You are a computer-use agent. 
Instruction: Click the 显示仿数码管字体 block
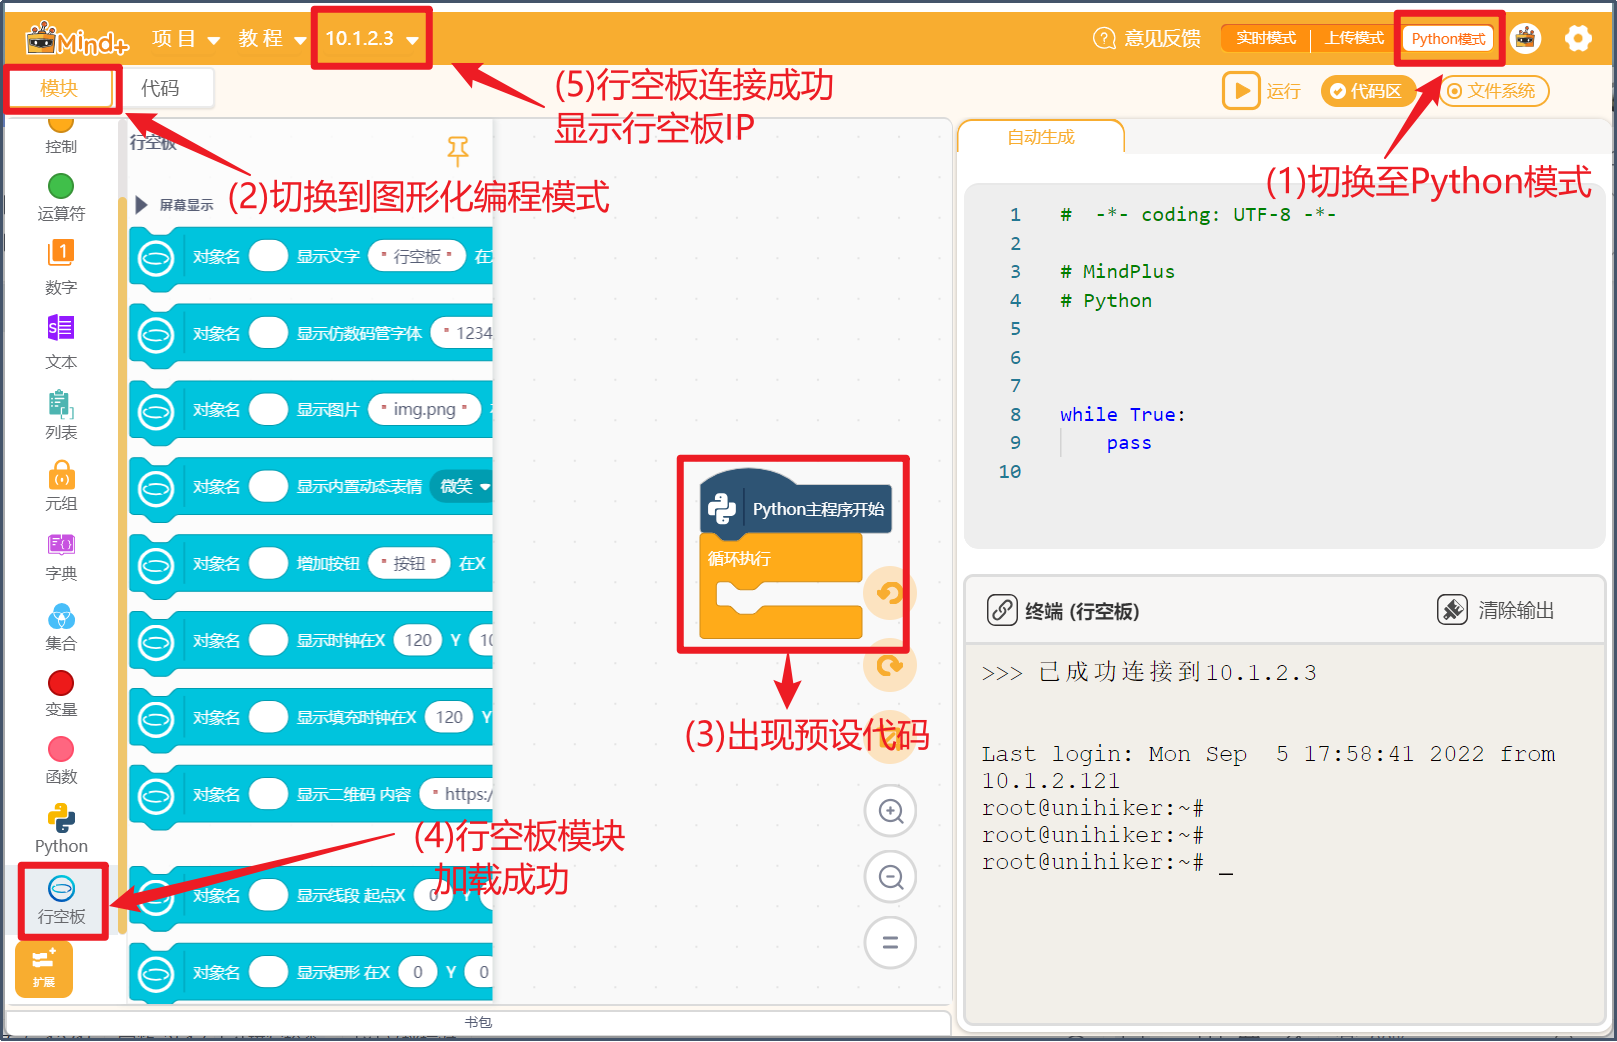[x=311, y=336]
